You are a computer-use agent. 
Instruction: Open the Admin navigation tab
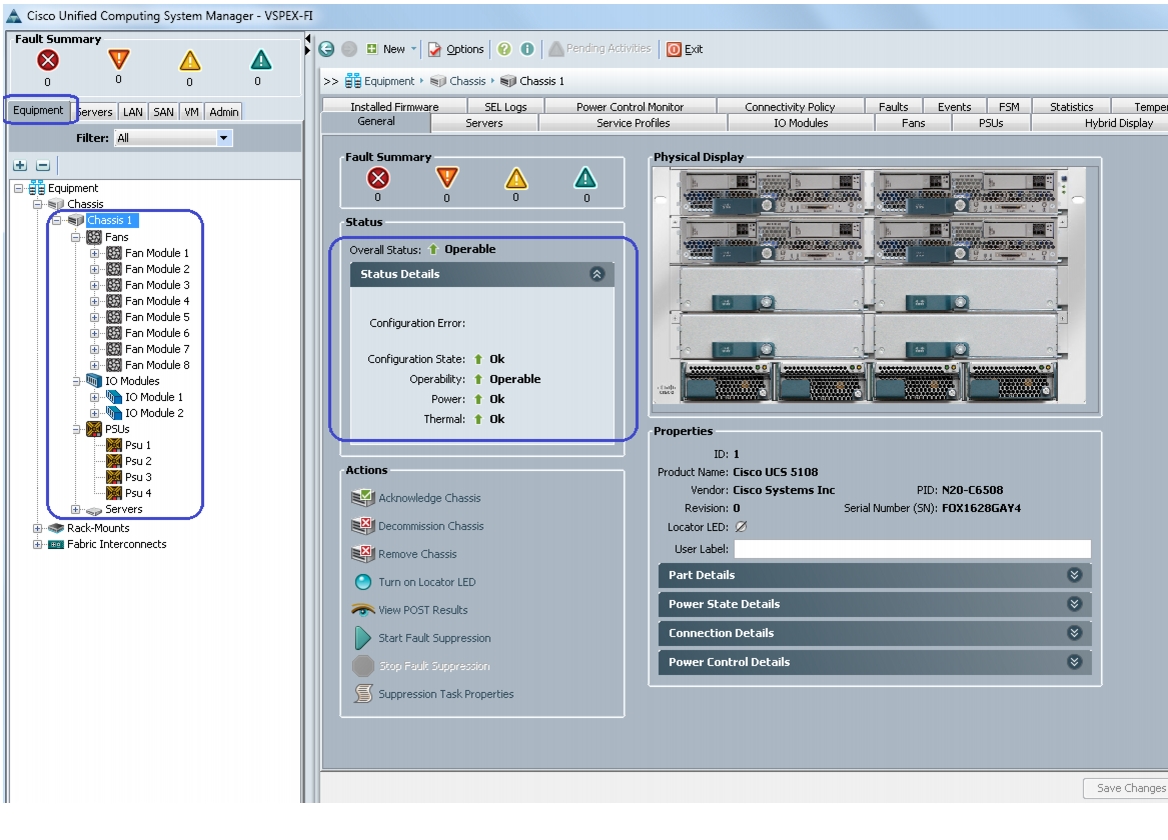(223, 112)
